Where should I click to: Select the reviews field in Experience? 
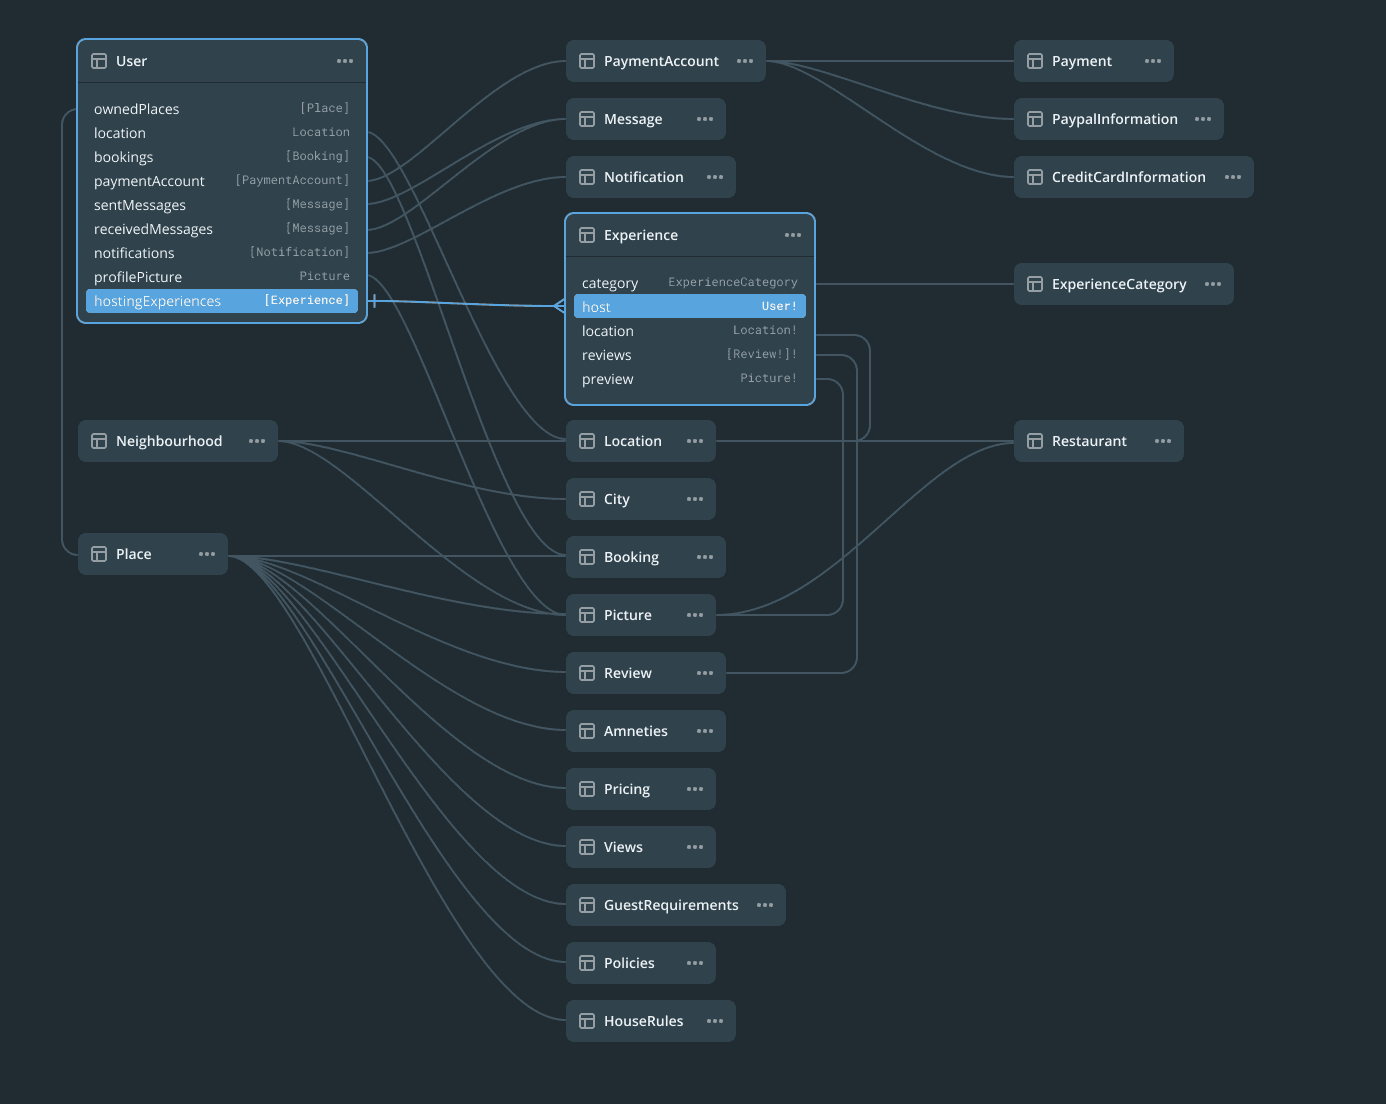coord(690,355)
